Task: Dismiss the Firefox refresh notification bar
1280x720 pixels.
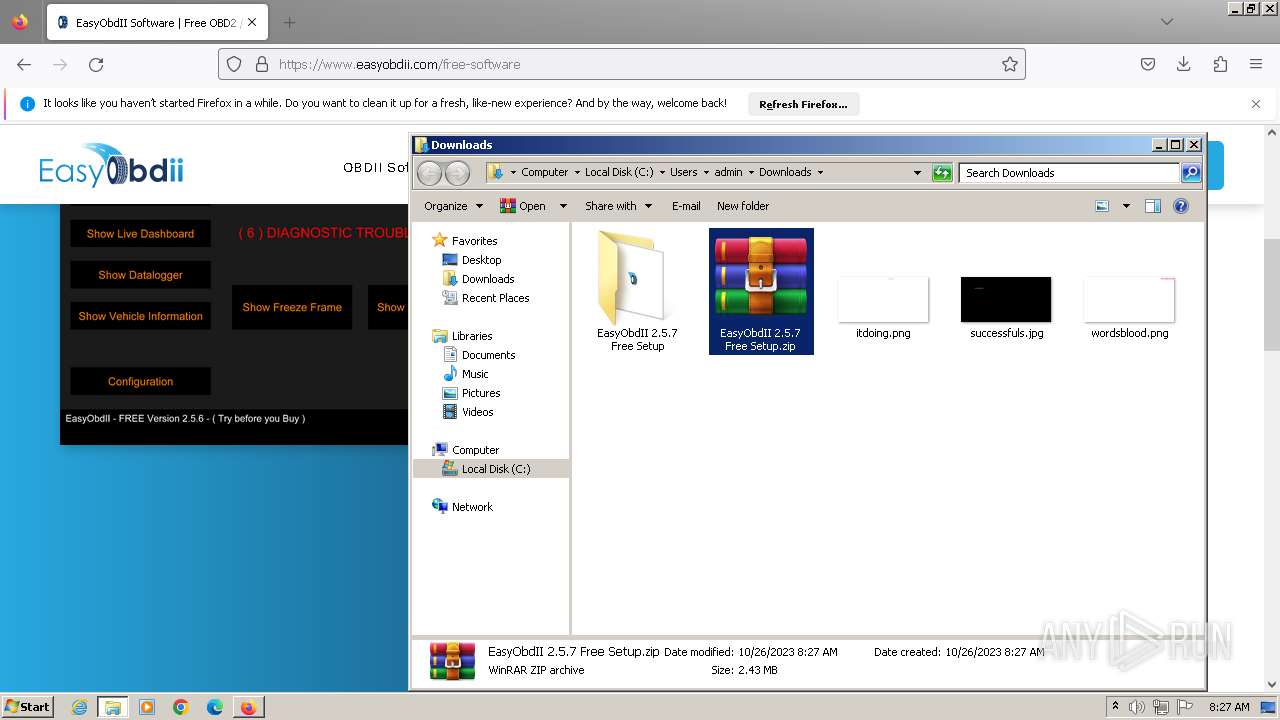Action: tap(1256, 104)
